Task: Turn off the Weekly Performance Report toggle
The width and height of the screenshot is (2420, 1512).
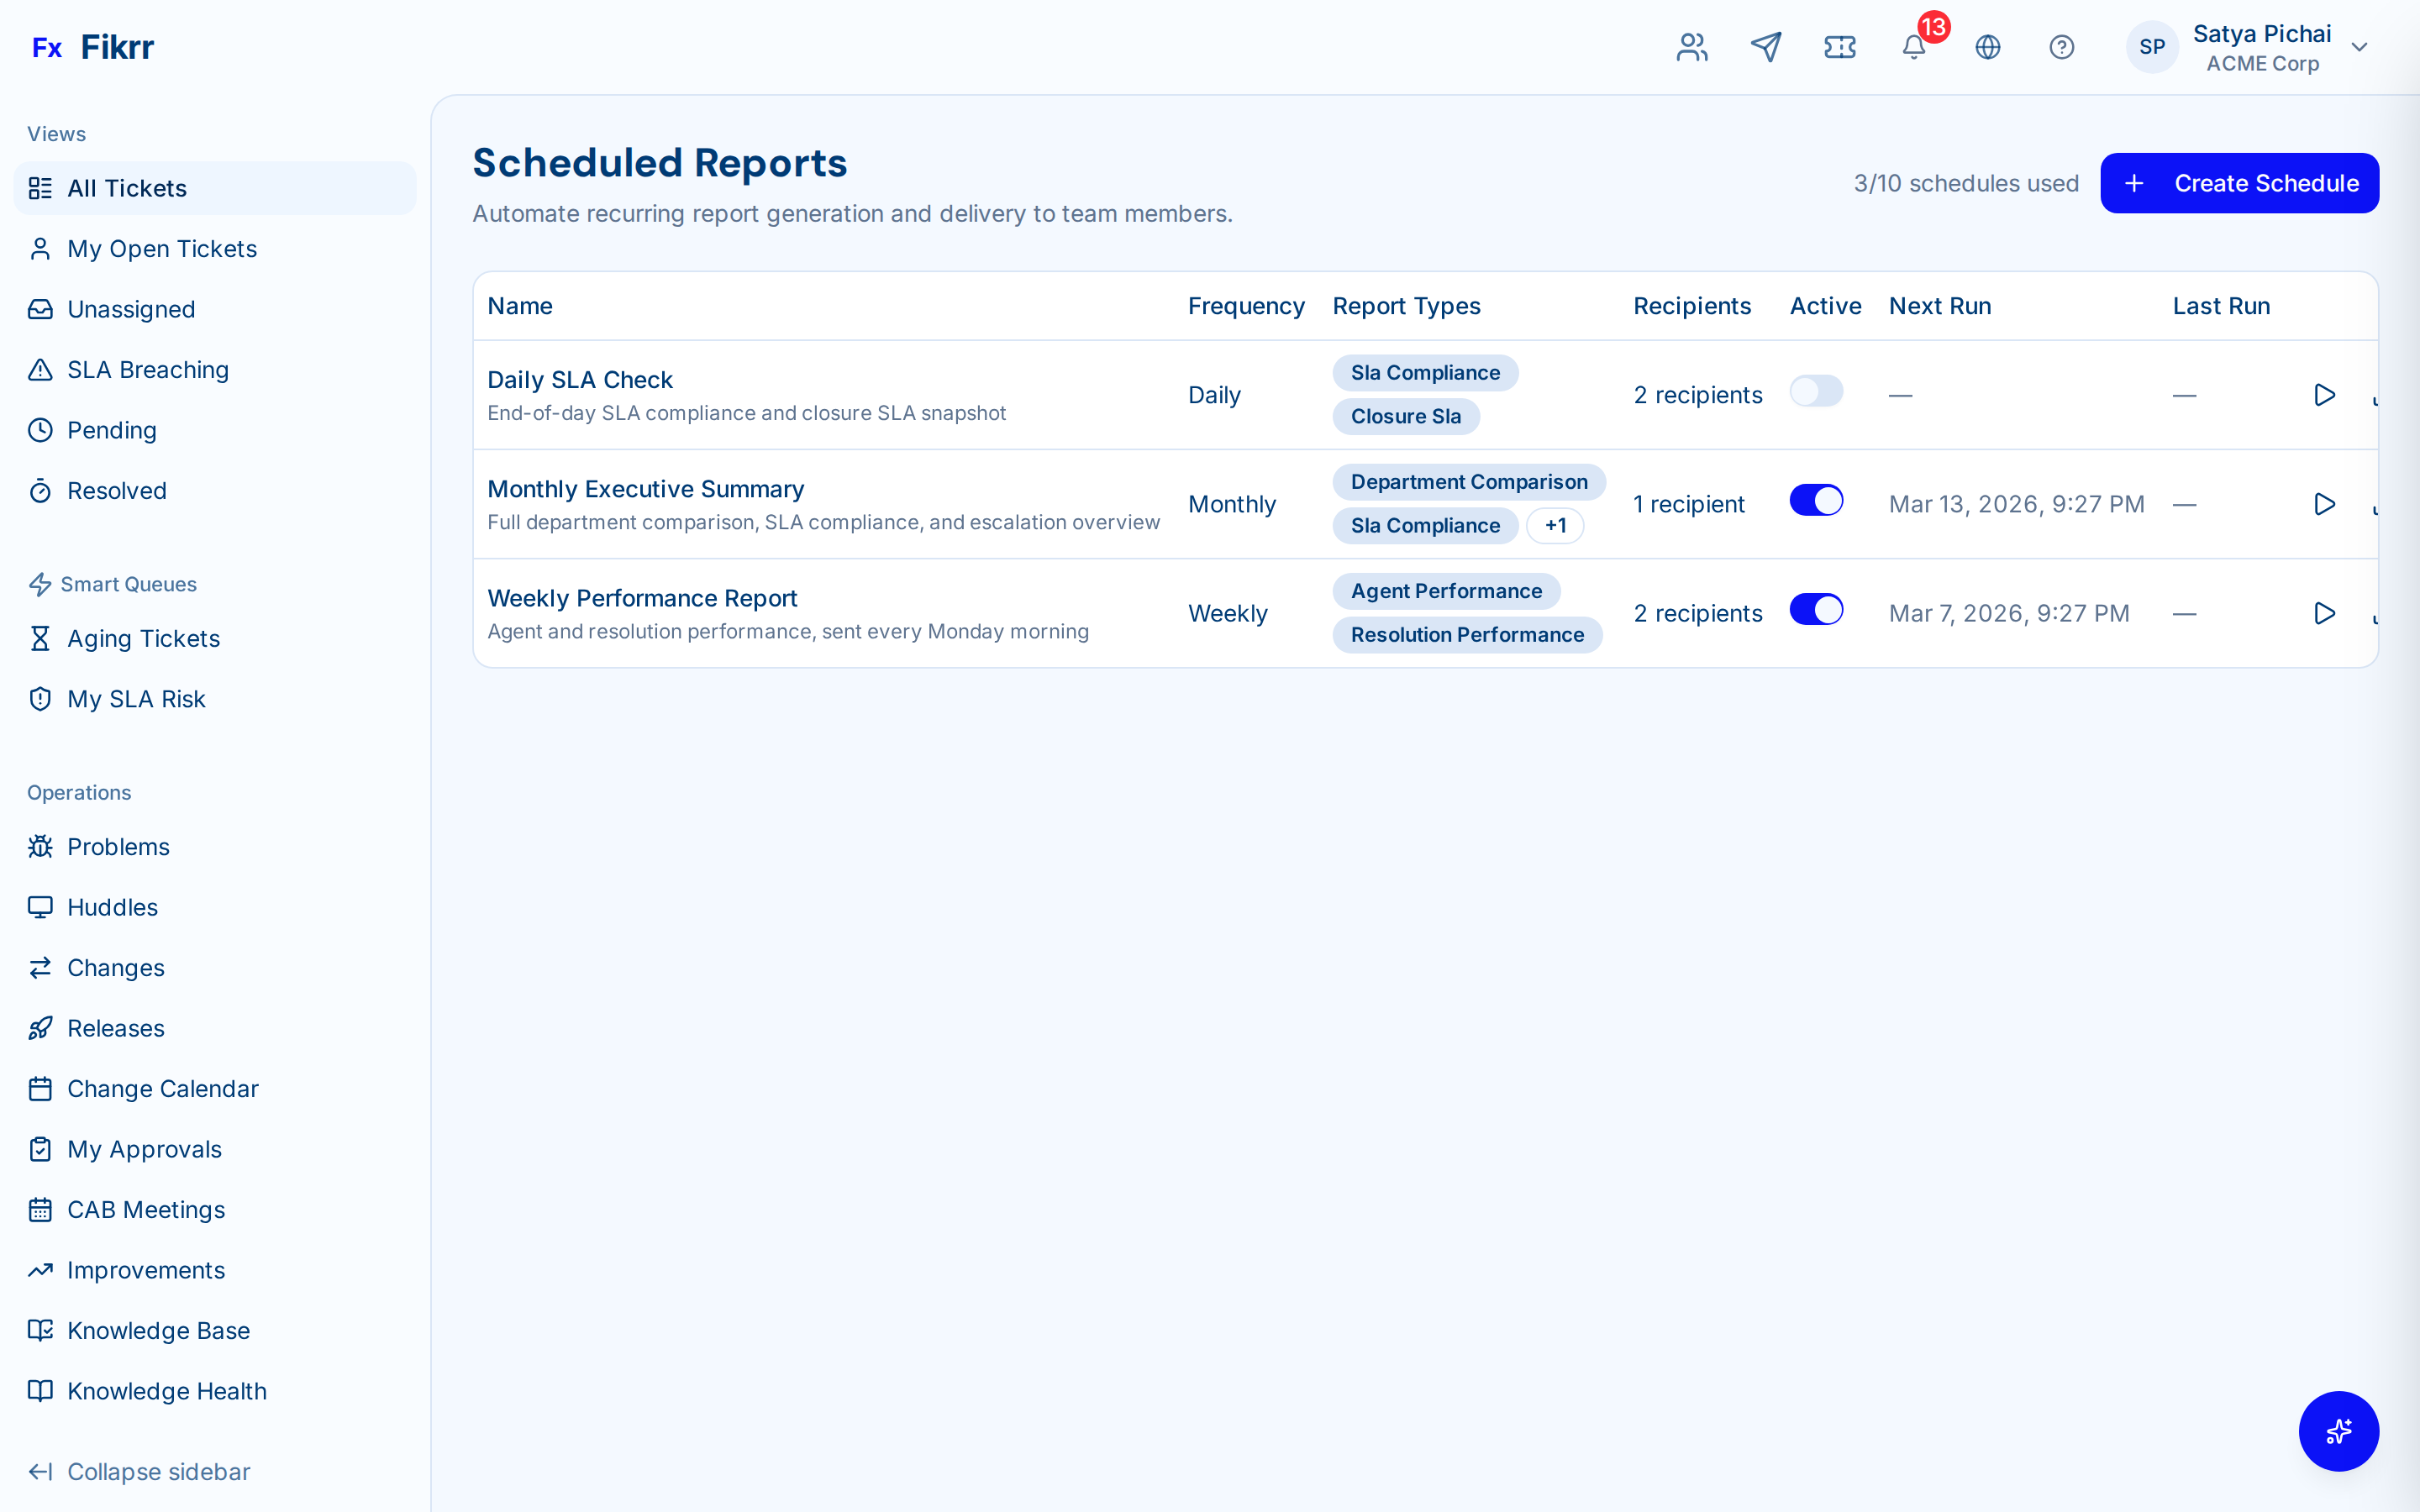Action: coord(1816,609)
